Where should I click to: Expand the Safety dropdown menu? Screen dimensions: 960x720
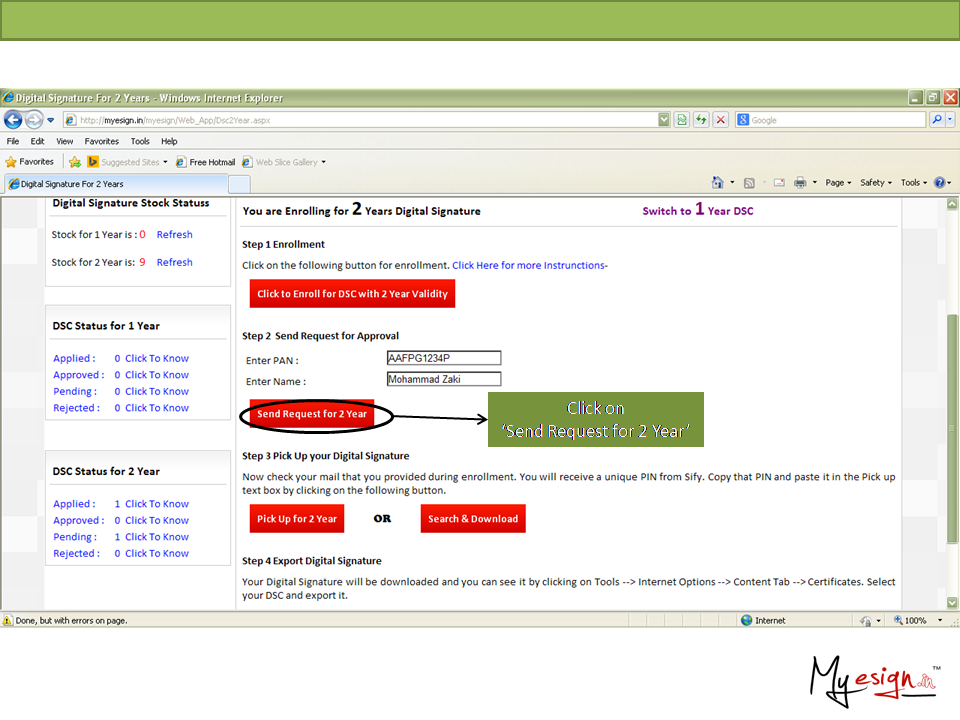(876, 183)
